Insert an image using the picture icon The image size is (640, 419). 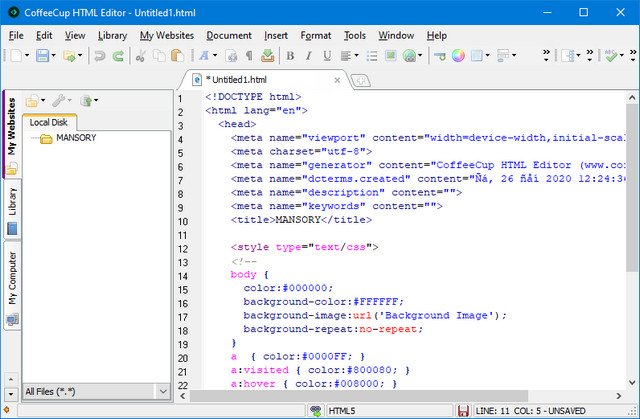[x=390, y=56]
